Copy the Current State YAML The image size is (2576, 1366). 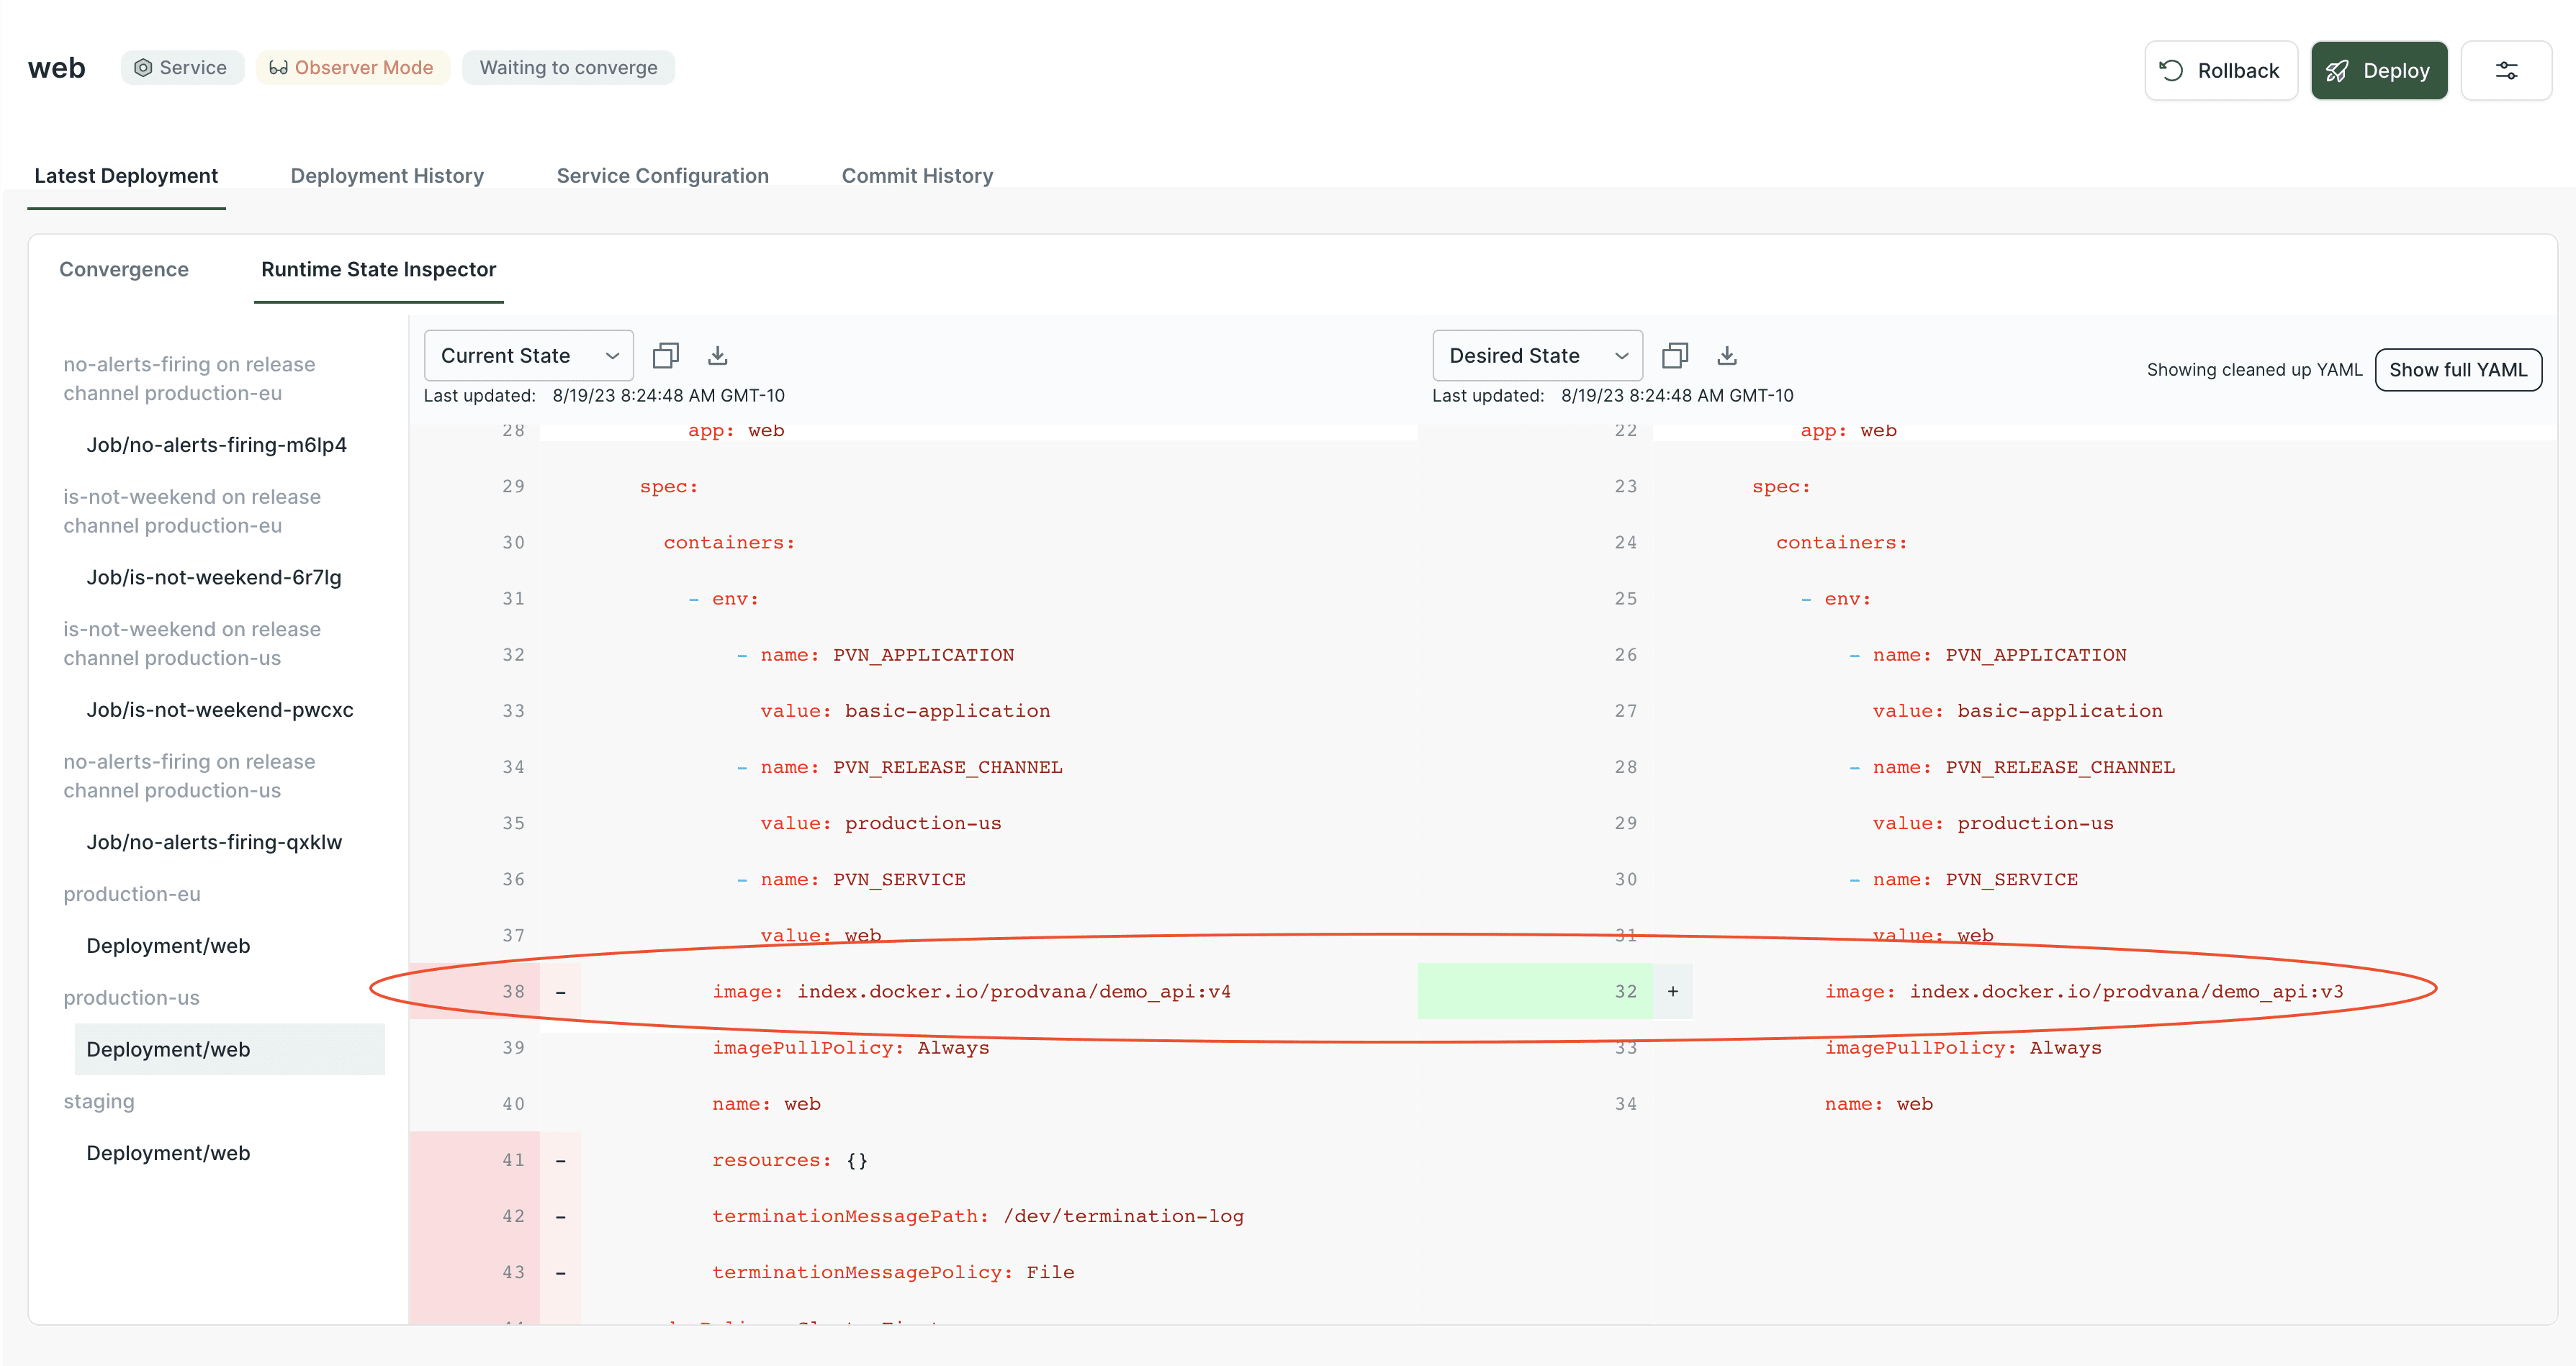pyautogui.click(x=665, y=355)
